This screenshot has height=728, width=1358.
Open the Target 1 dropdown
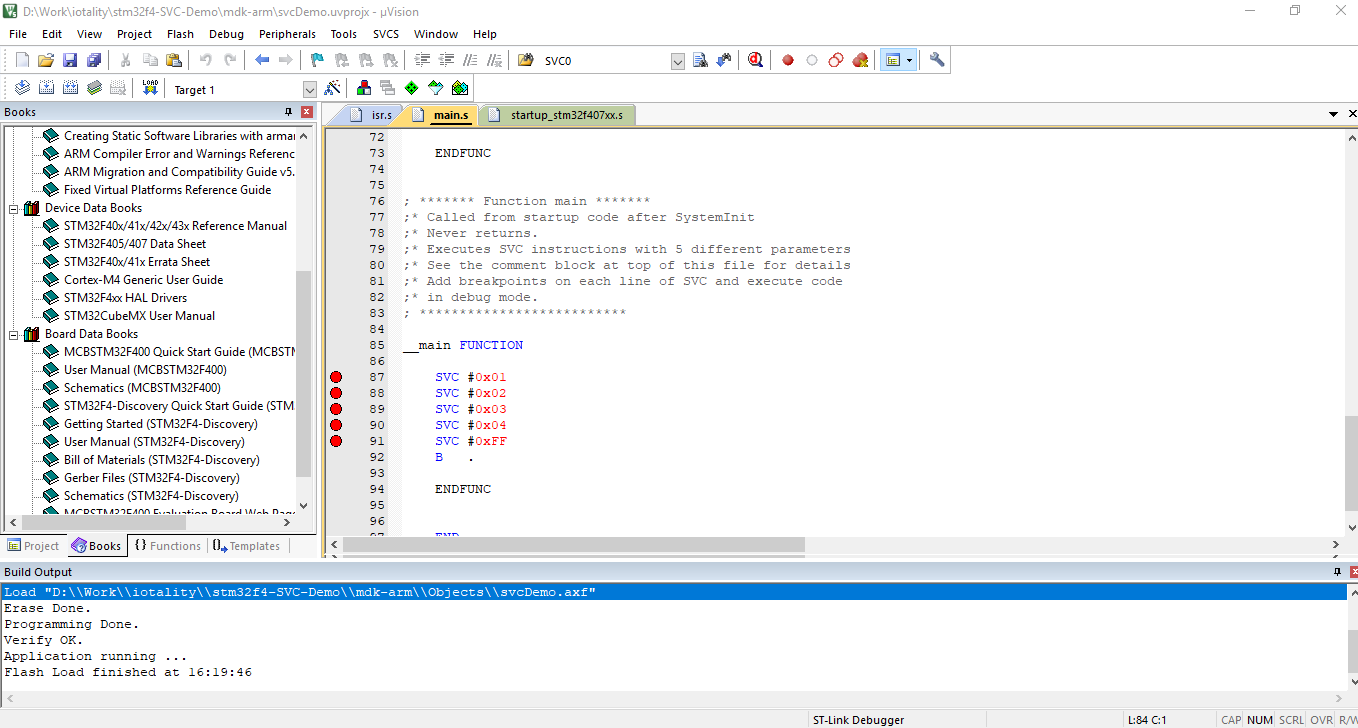click(309, 90)
